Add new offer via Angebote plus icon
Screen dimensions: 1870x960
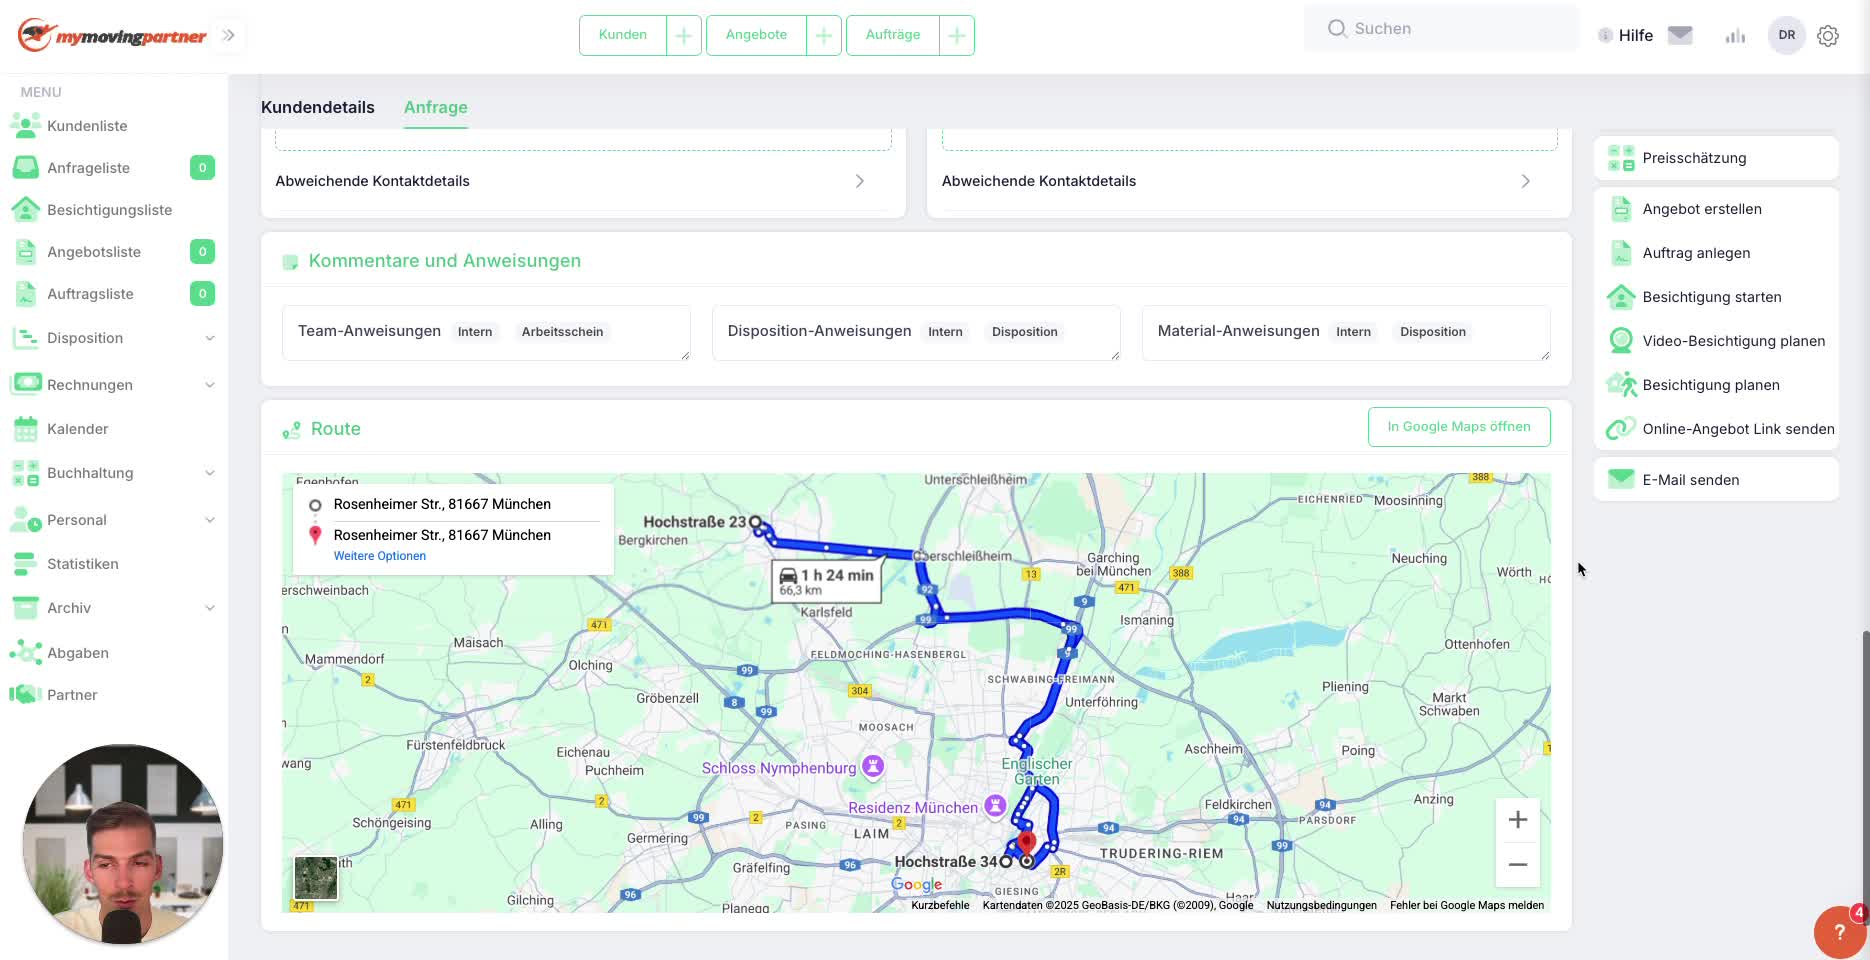(x=823, y=35)
